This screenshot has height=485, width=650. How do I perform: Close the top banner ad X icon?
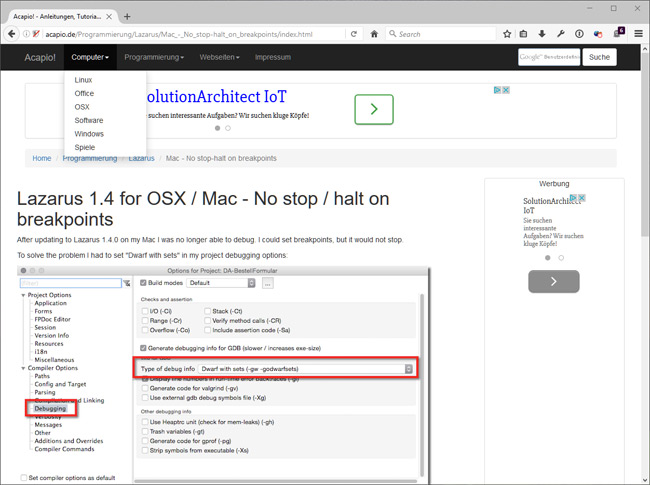506,90
